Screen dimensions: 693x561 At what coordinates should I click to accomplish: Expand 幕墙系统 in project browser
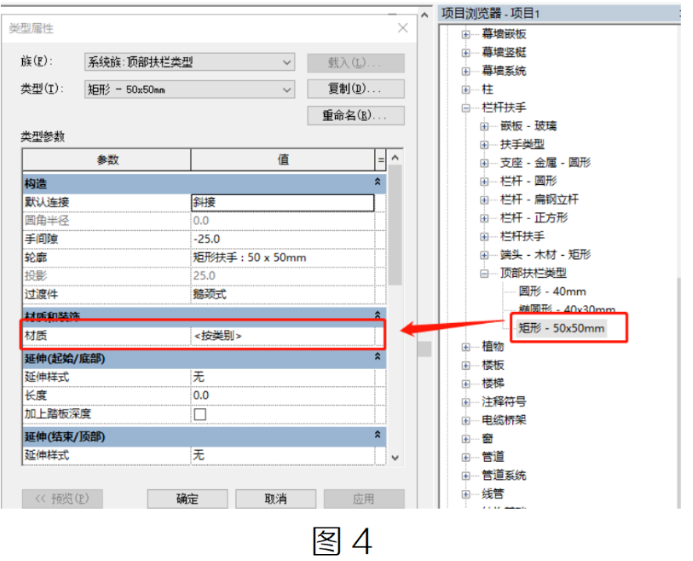pyautogui.click(x=465, y=71)
